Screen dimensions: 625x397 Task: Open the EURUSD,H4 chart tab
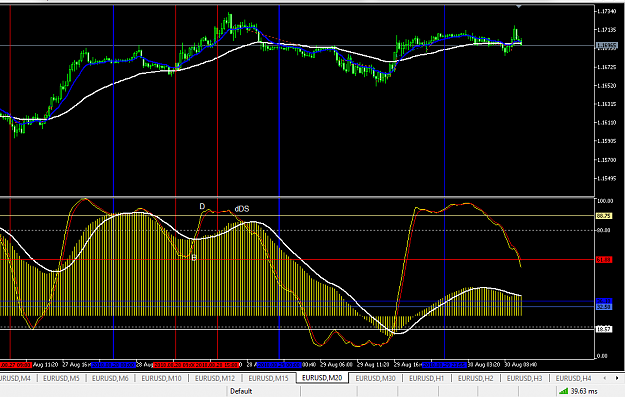click(573, 378)
